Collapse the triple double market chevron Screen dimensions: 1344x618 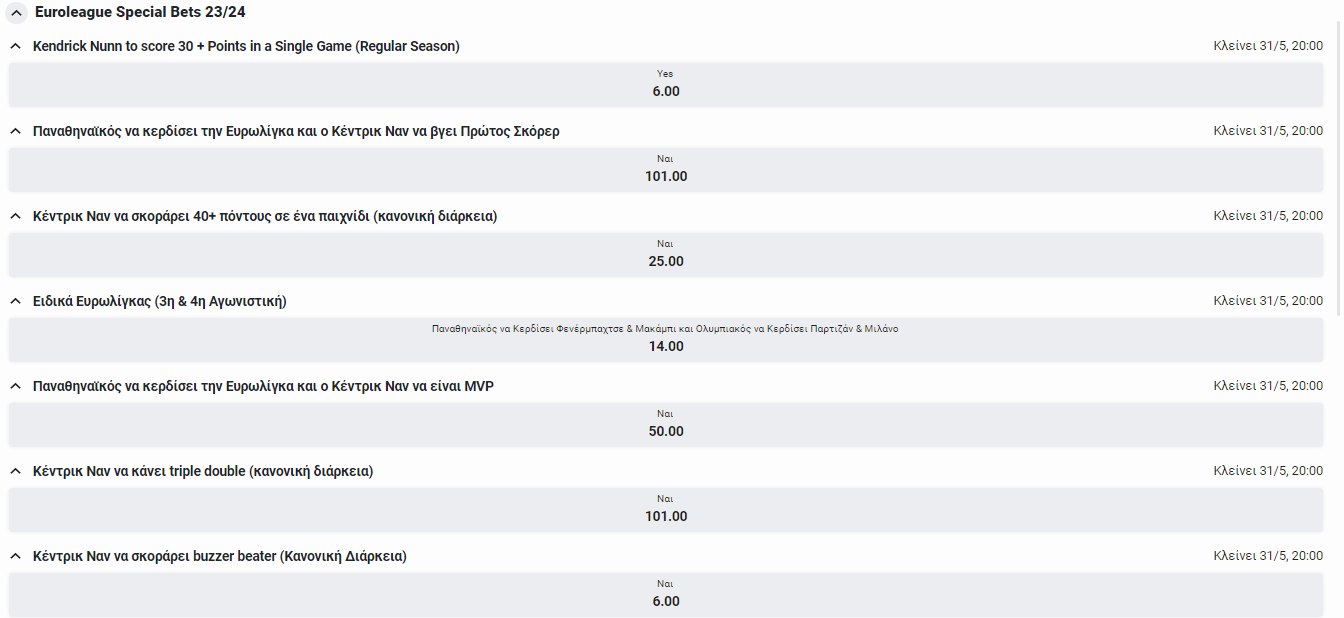tap(15, 472)
